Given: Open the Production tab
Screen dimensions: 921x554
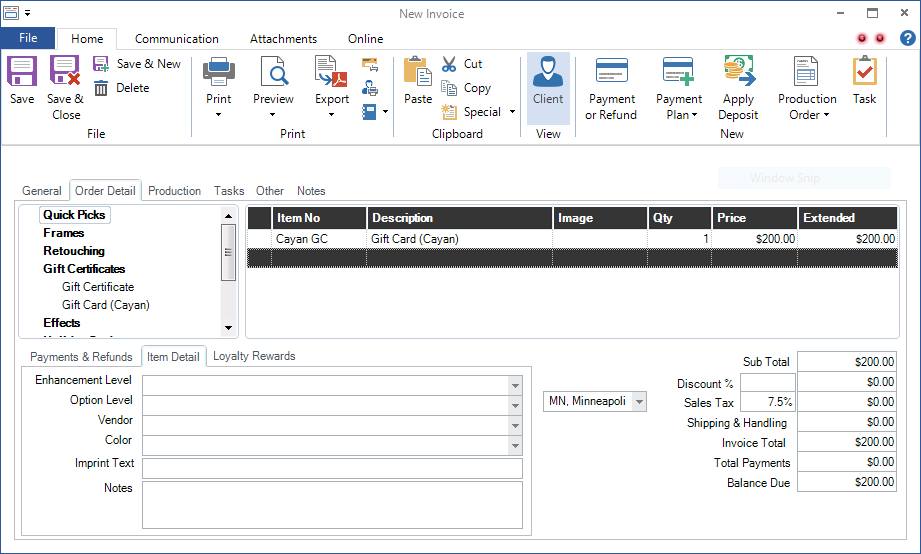Looking at the screenshot, I should coord(174,191).
